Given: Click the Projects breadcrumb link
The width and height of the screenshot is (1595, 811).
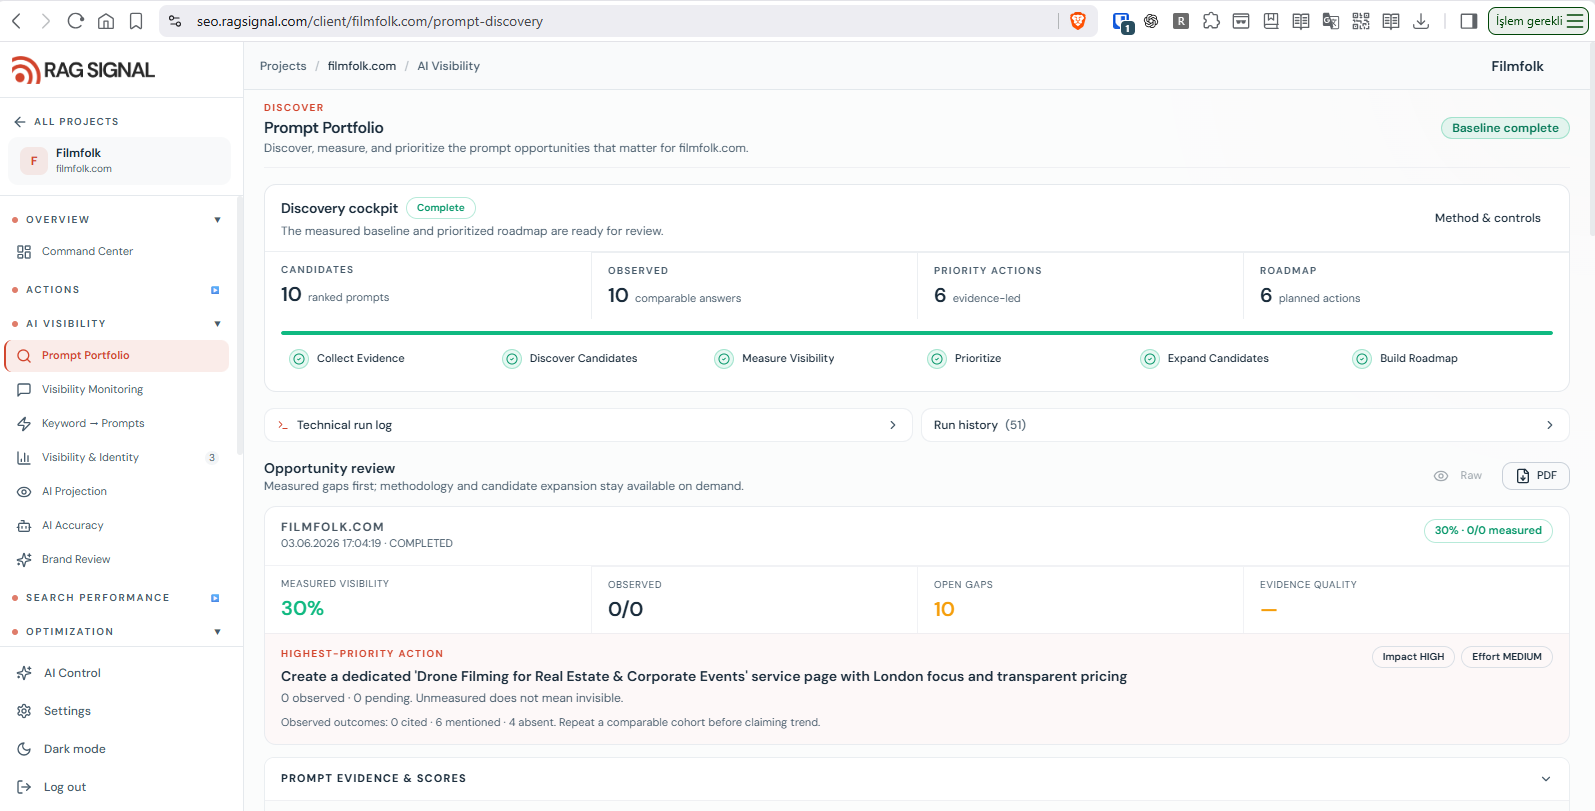Looking at the screenshot, I should pyautogui.click(x=283, y=66).
